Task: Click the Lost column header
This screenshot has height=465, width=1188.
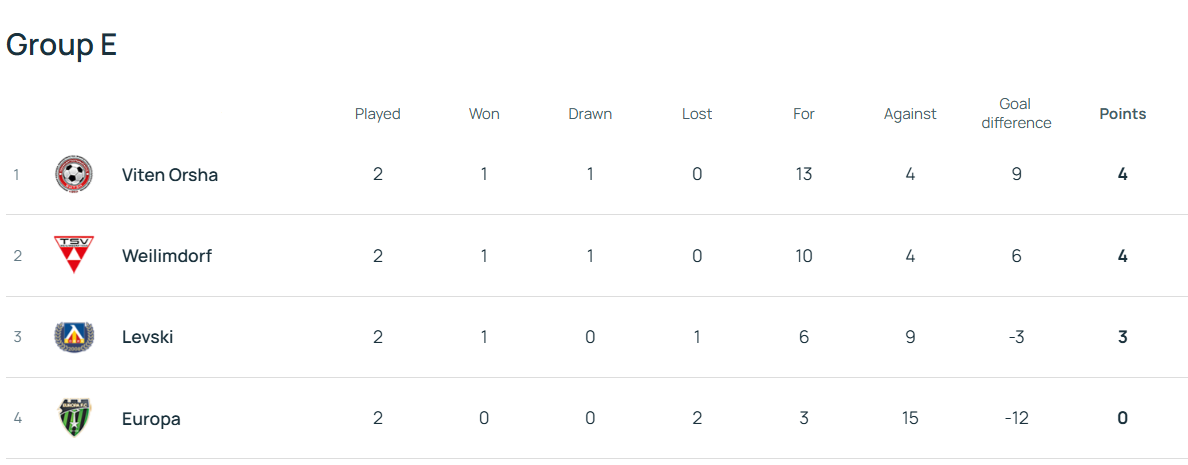Action: (x=697, y=114)
